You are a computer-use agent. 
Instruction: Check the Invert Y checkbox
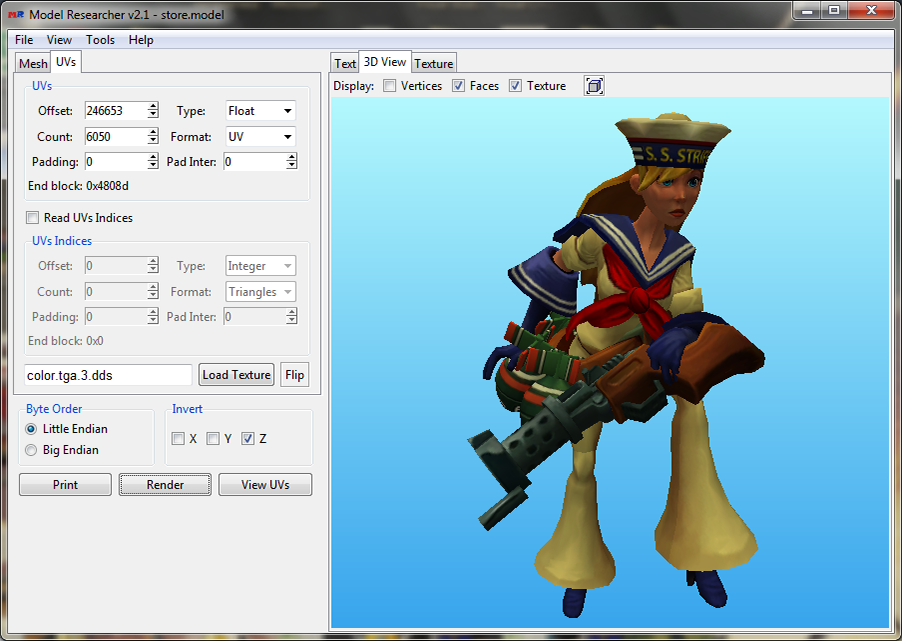pyautogui.click(x=213, y=438)
